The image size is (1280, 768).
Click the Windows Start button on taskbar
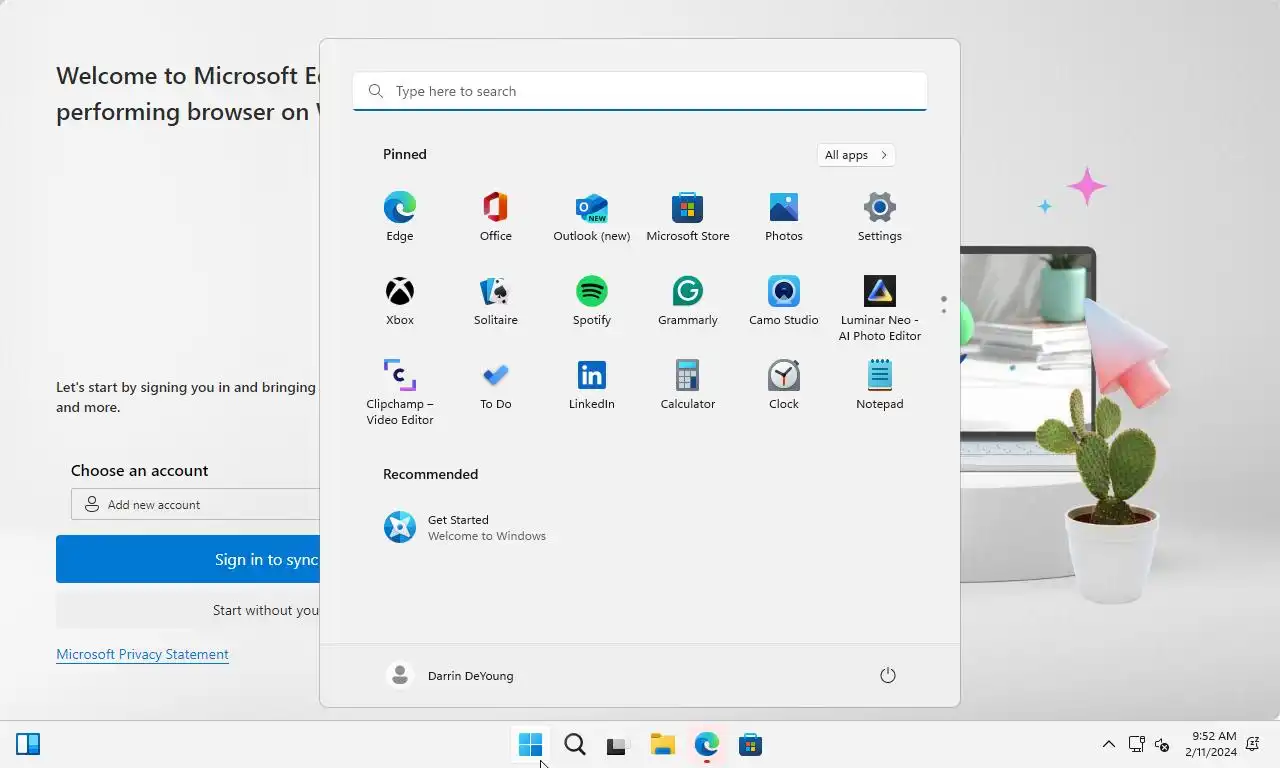pyautogui.click(x=531, y=744)
